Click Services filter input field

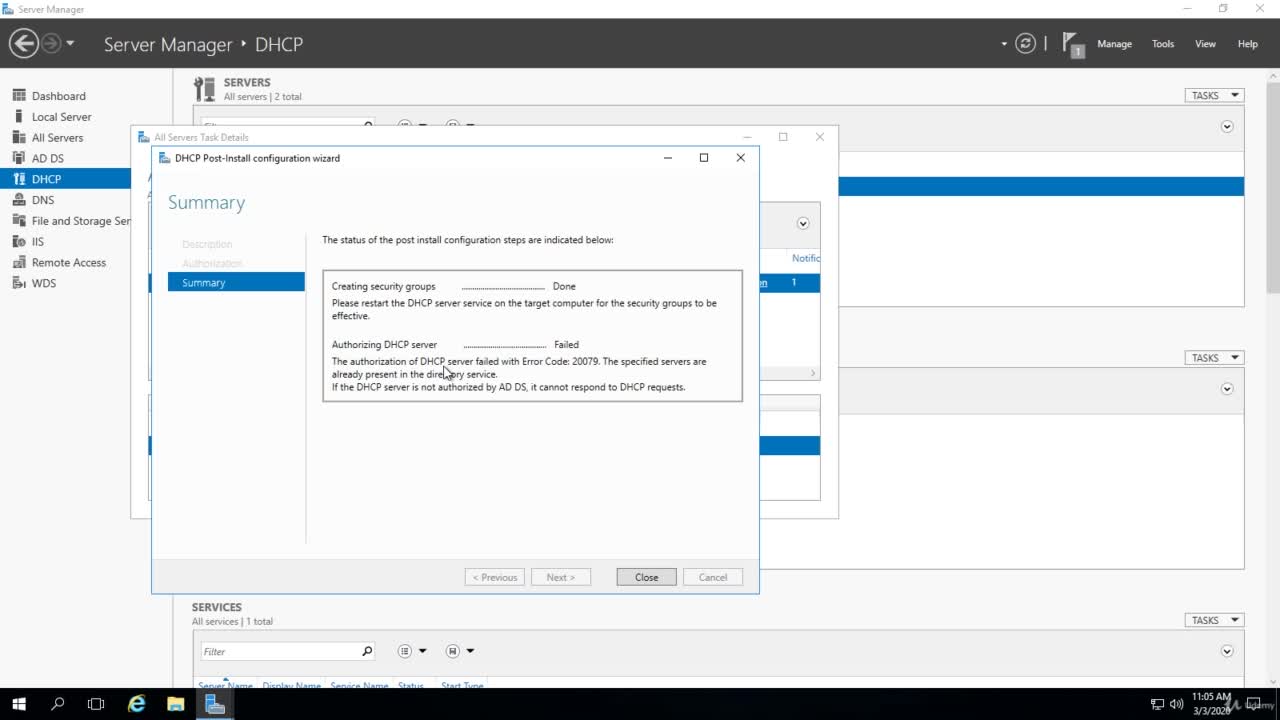280,651
